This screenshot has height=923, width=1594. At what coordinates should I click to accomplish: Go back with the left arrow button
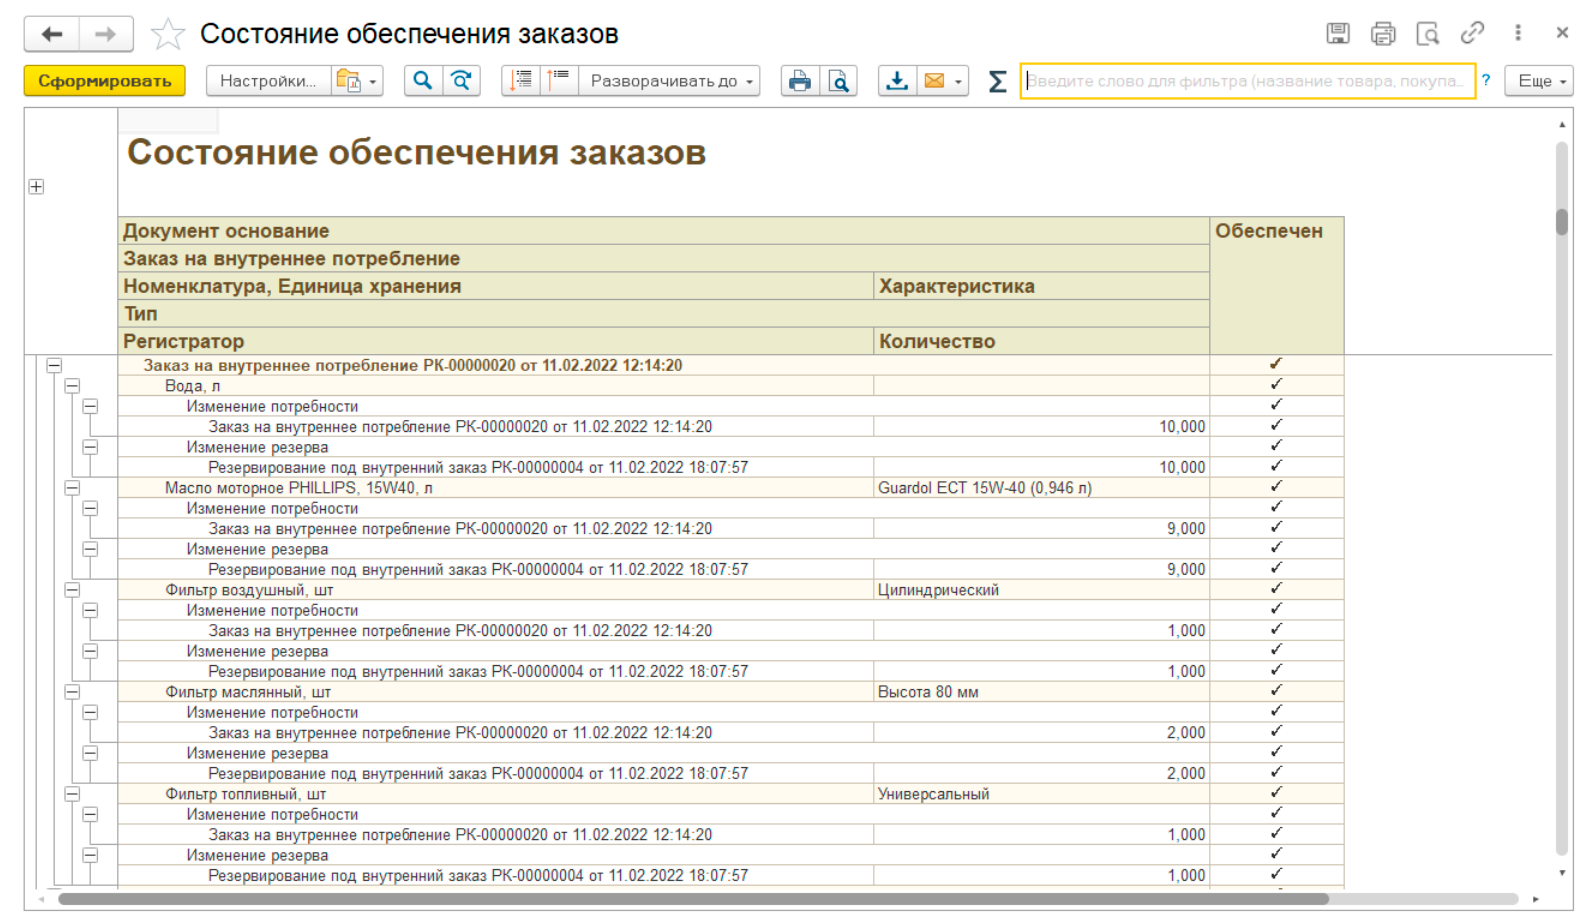[52, 34]
